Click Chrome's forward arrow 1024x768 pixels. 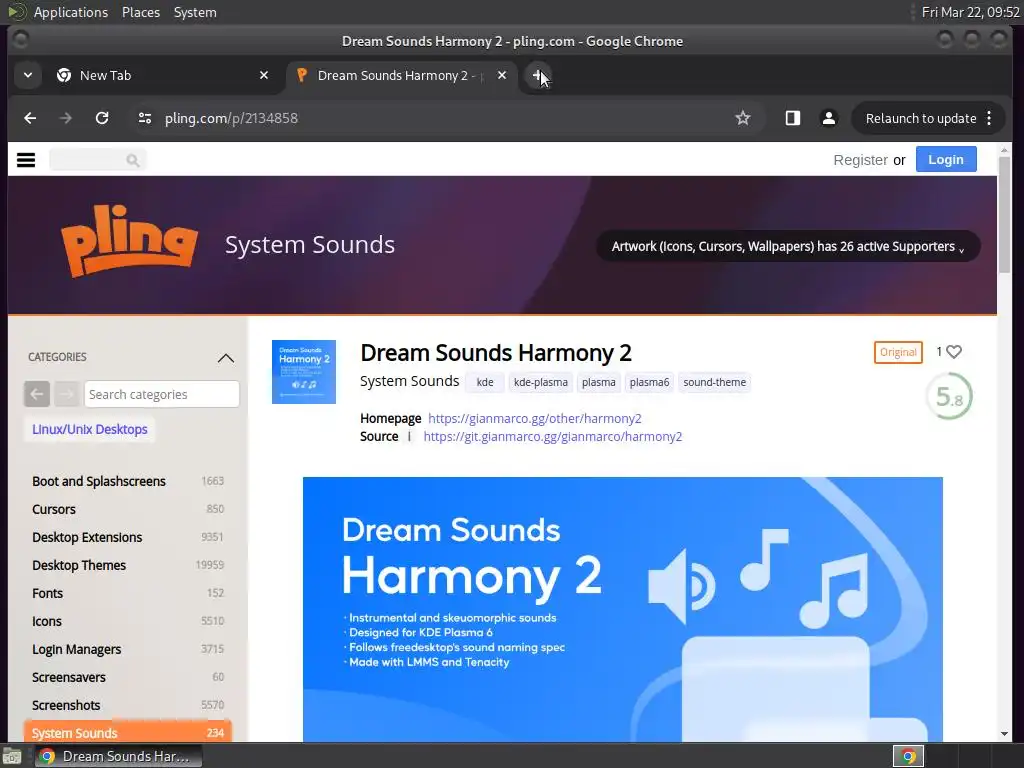click(65, 118)
